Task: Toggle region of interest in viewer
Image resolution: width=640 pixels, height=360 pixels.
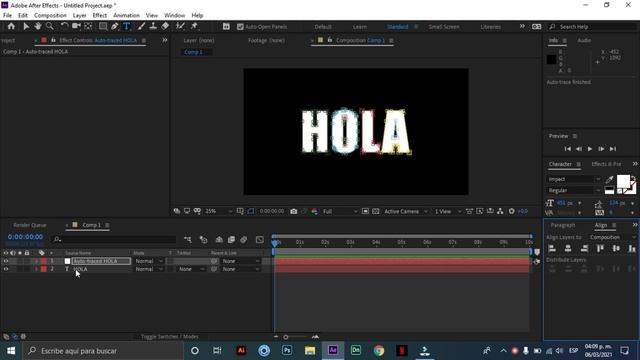Action: (365, 211)
